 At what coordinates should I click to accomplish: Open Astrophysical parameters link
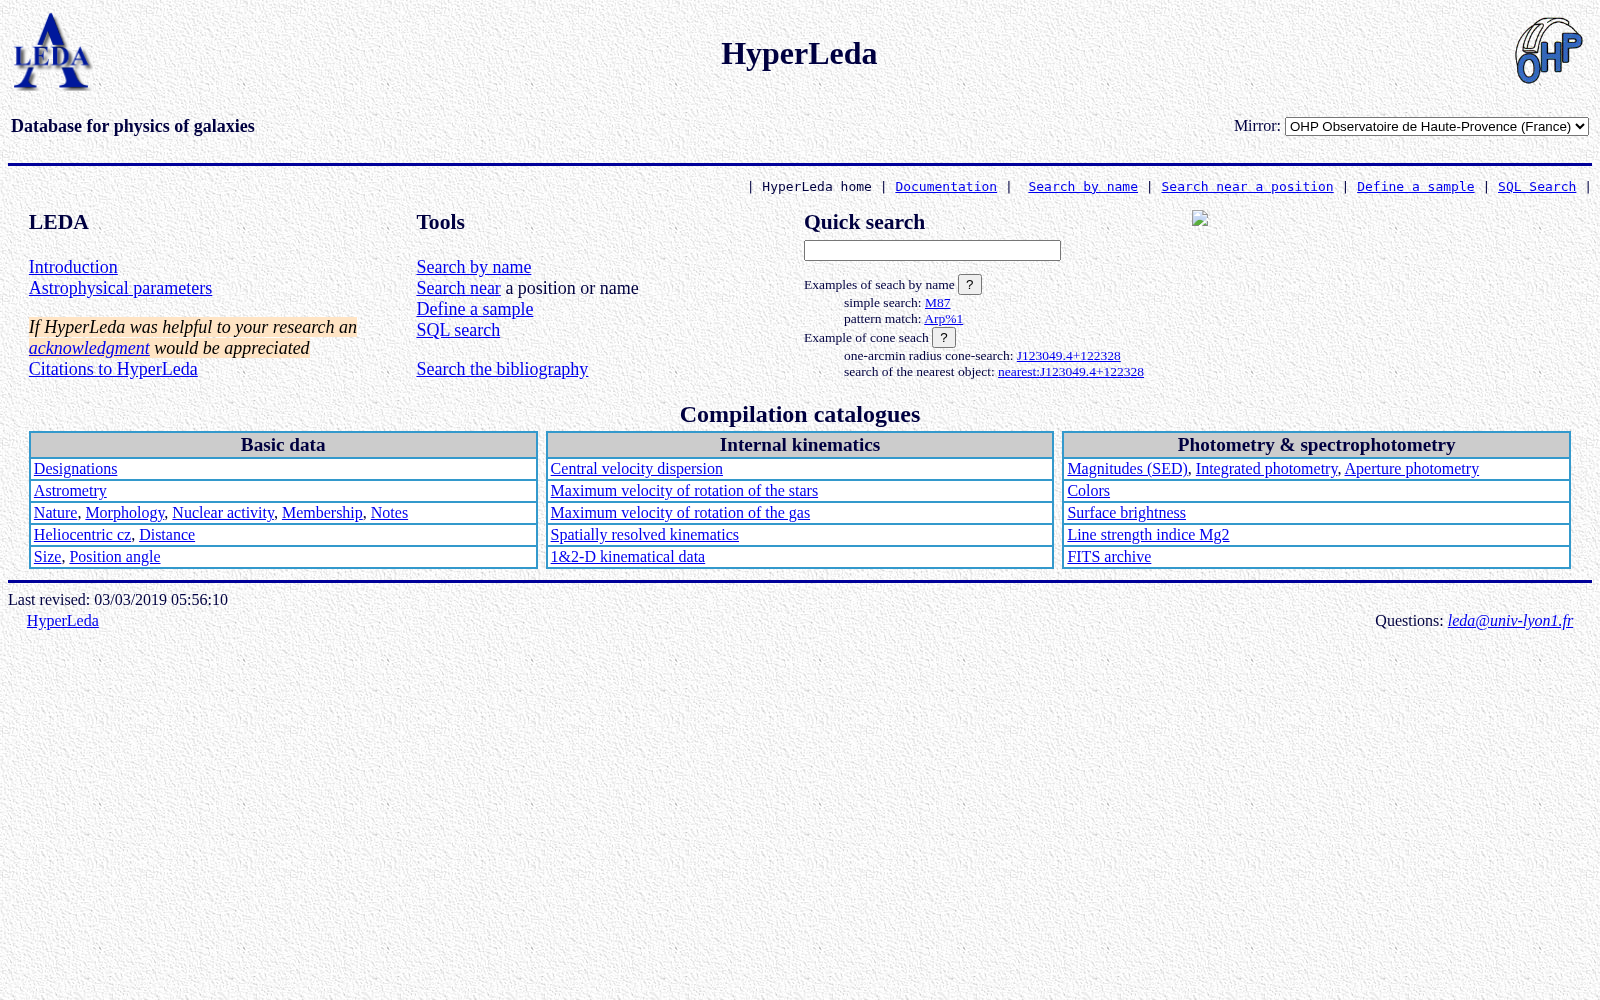coord(120,288)
